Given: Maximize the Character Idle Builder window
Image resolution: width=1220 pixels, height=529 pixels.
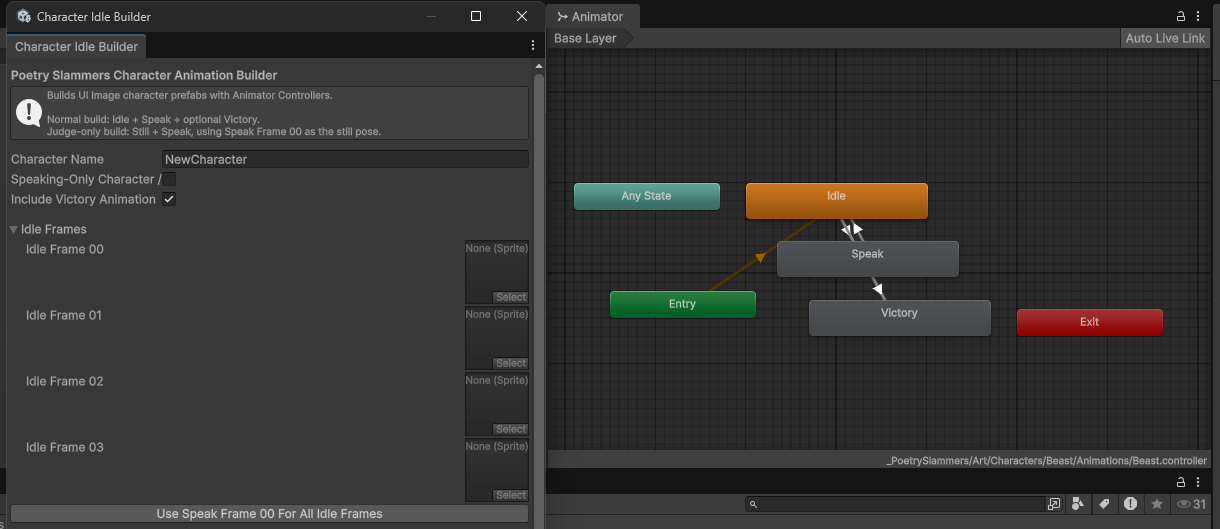Looking at the screenshot, I should [476, 16].
